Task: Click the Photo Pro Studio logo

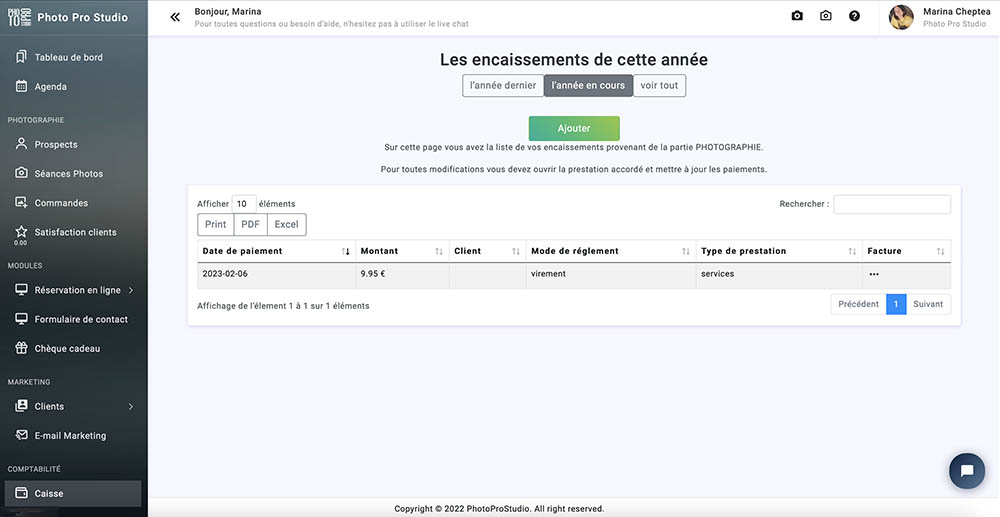Action: (x=19, y=17)
